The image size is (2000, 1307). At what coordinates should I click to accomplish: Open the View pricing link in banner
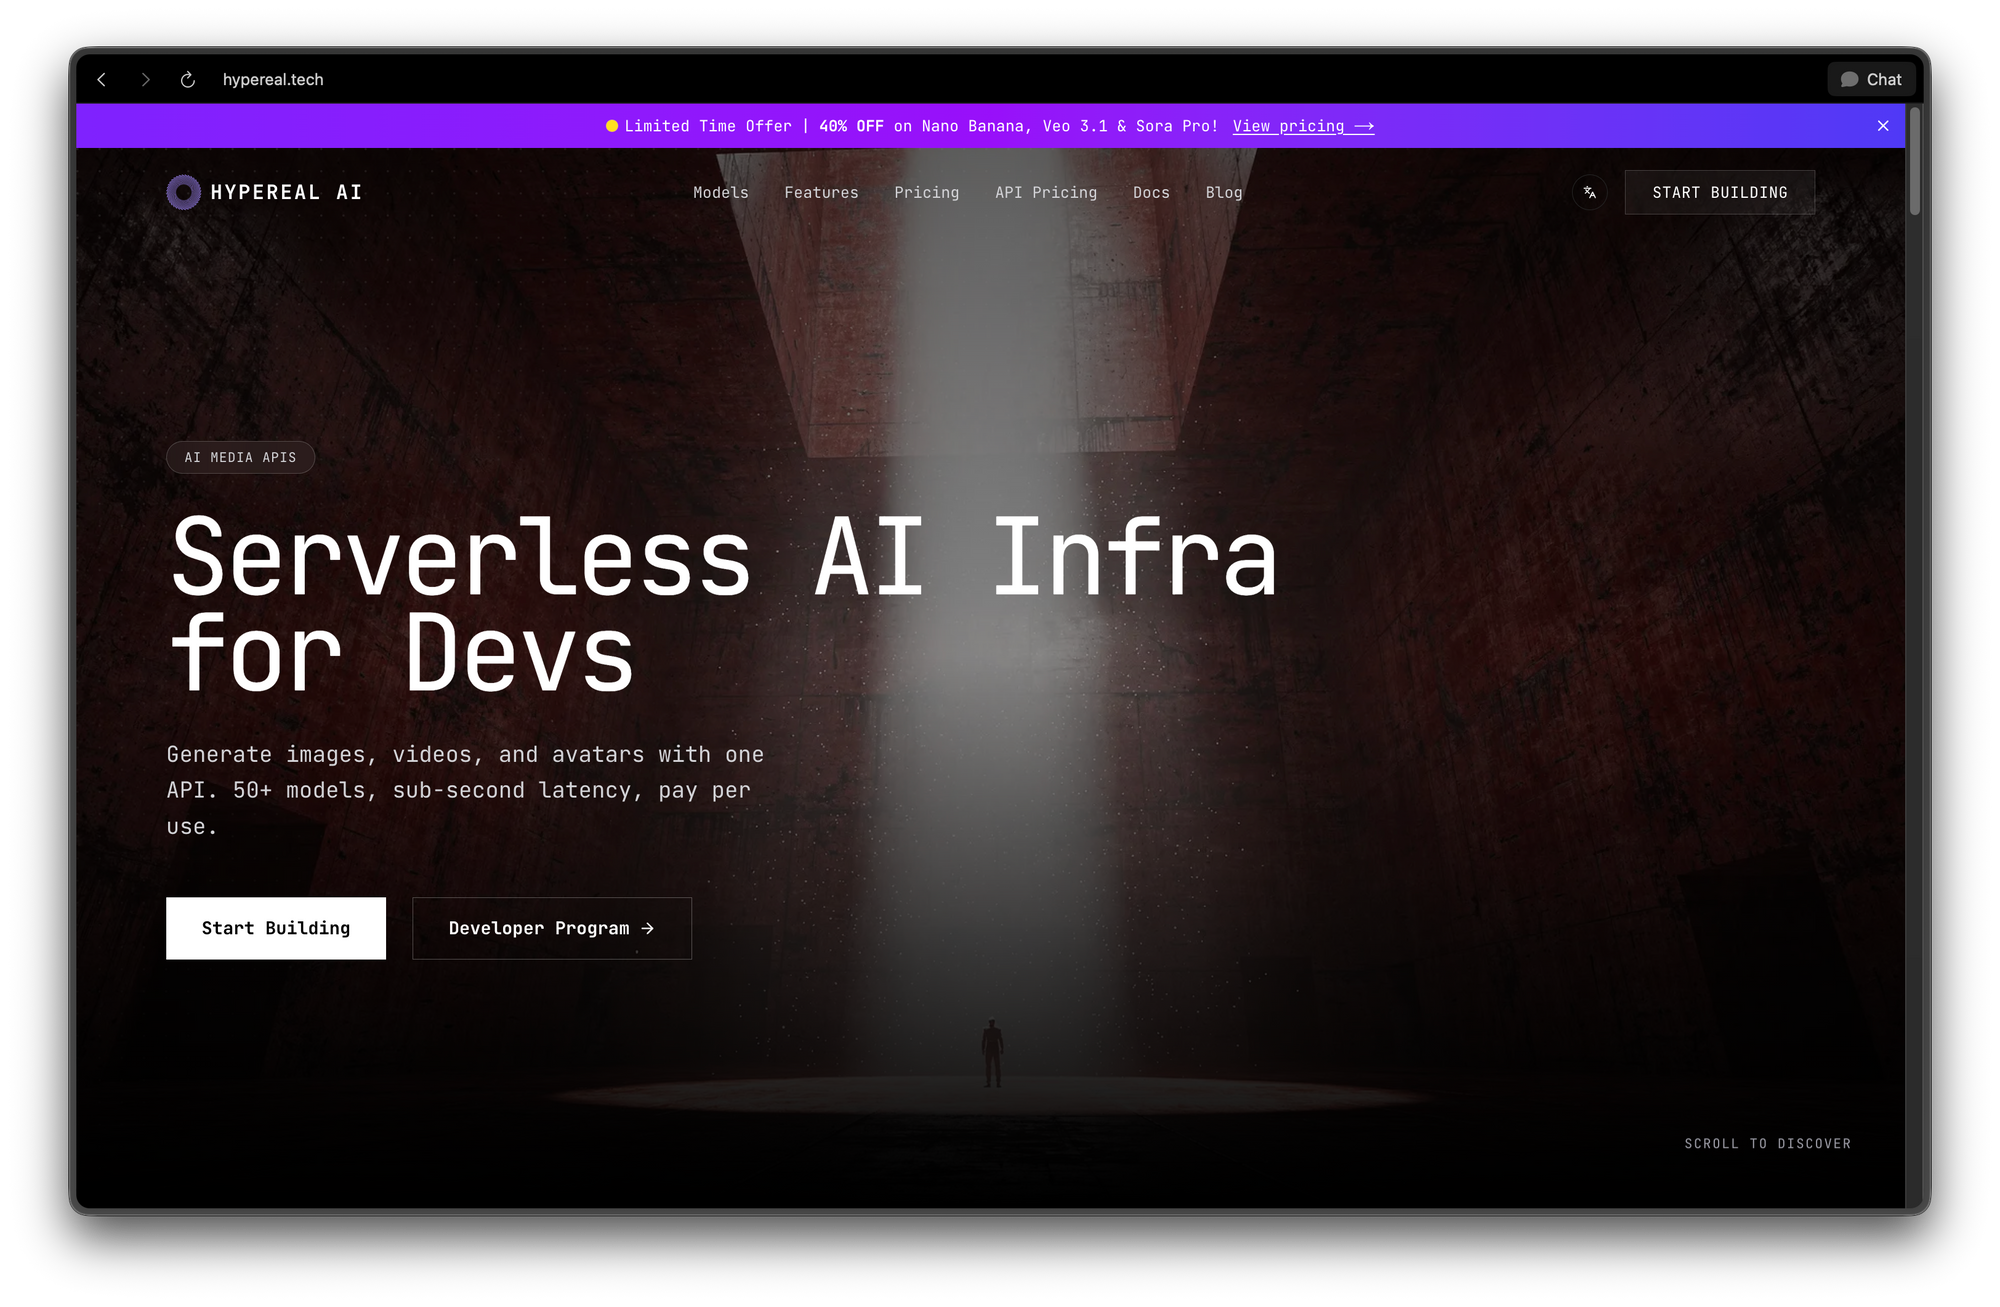[x=1303, y=126]
